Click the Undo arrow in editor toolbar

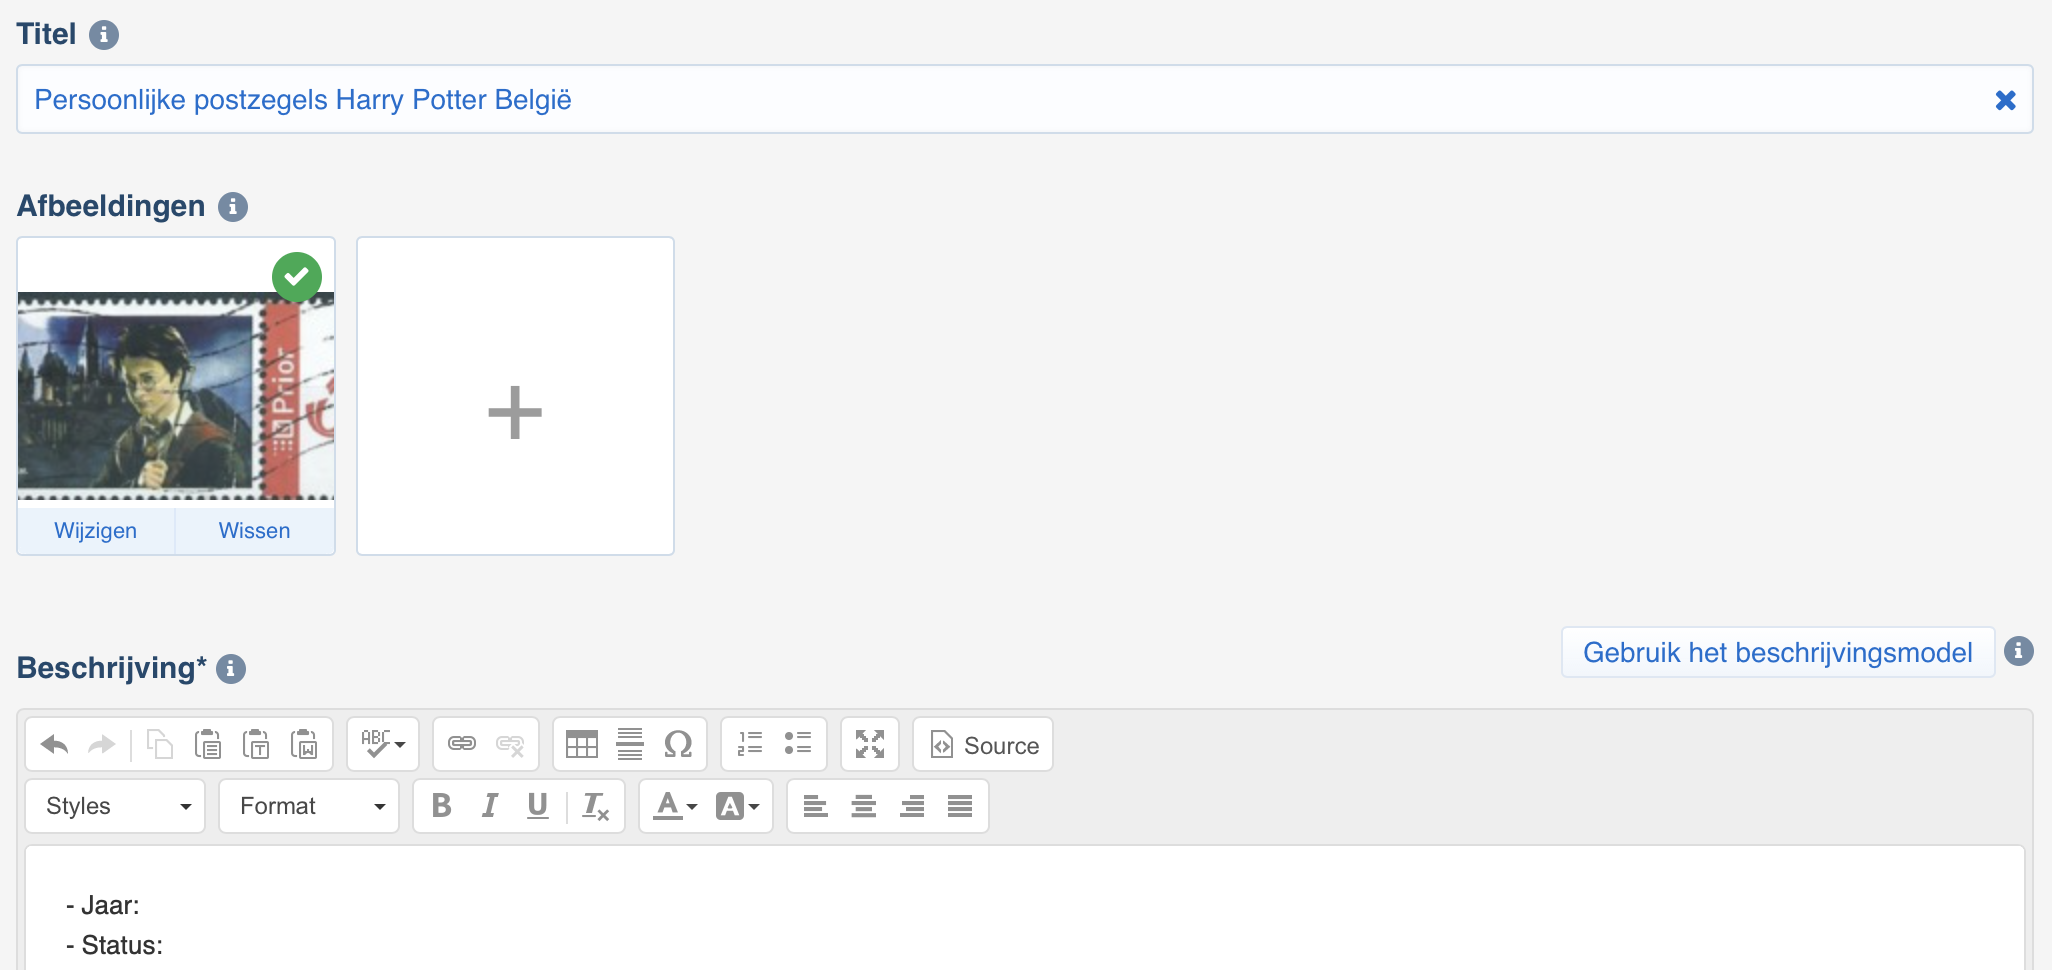(x=54, y=744)
